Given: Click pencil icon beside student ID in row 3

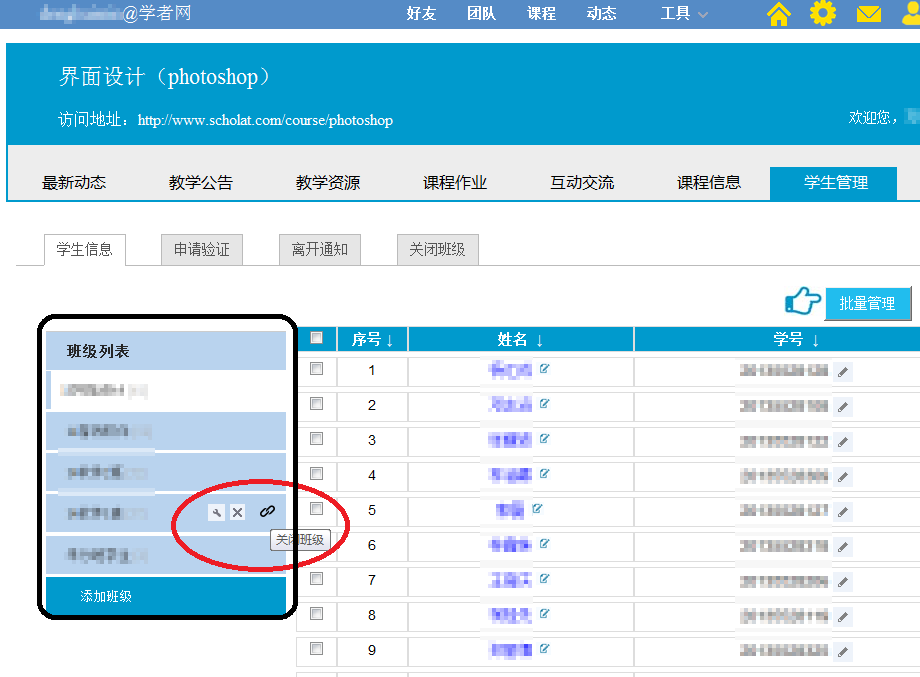Looking at the screenshot, I should click(843, 442).
